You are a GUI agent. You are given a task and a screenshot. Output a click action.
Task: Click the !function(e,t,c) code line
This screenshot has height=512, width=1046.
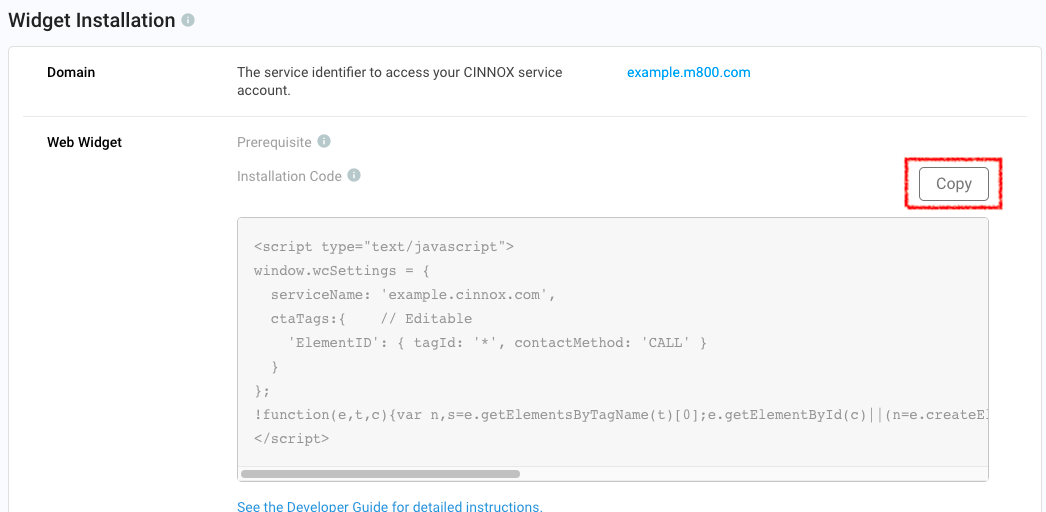[x=621, y=415]
